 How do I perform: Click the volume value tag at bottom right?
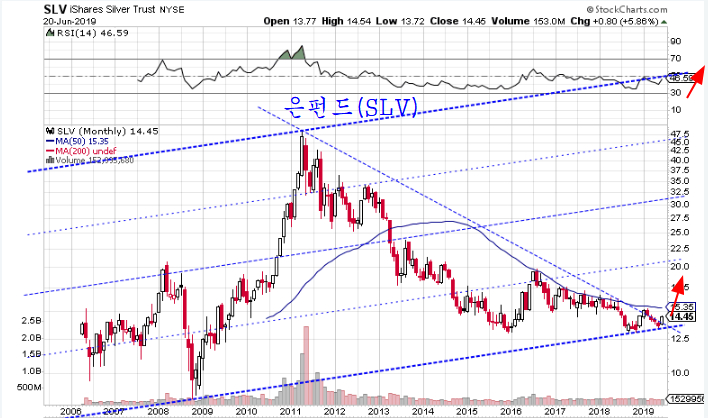click(685, 399)
